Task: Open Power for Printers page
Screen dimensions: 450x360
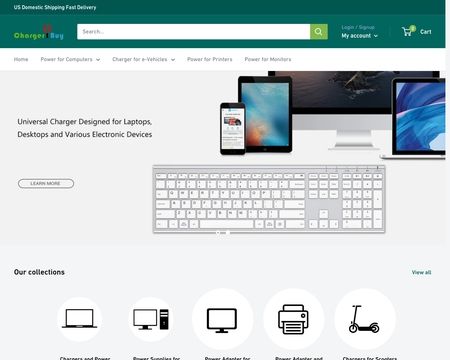Action: (x=210, y=59)
